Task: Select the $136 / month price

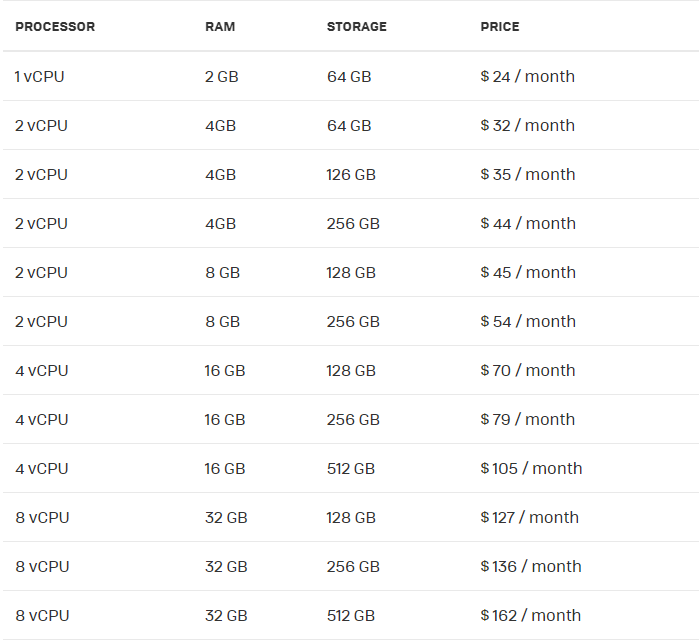Action: tap(531, 566)
